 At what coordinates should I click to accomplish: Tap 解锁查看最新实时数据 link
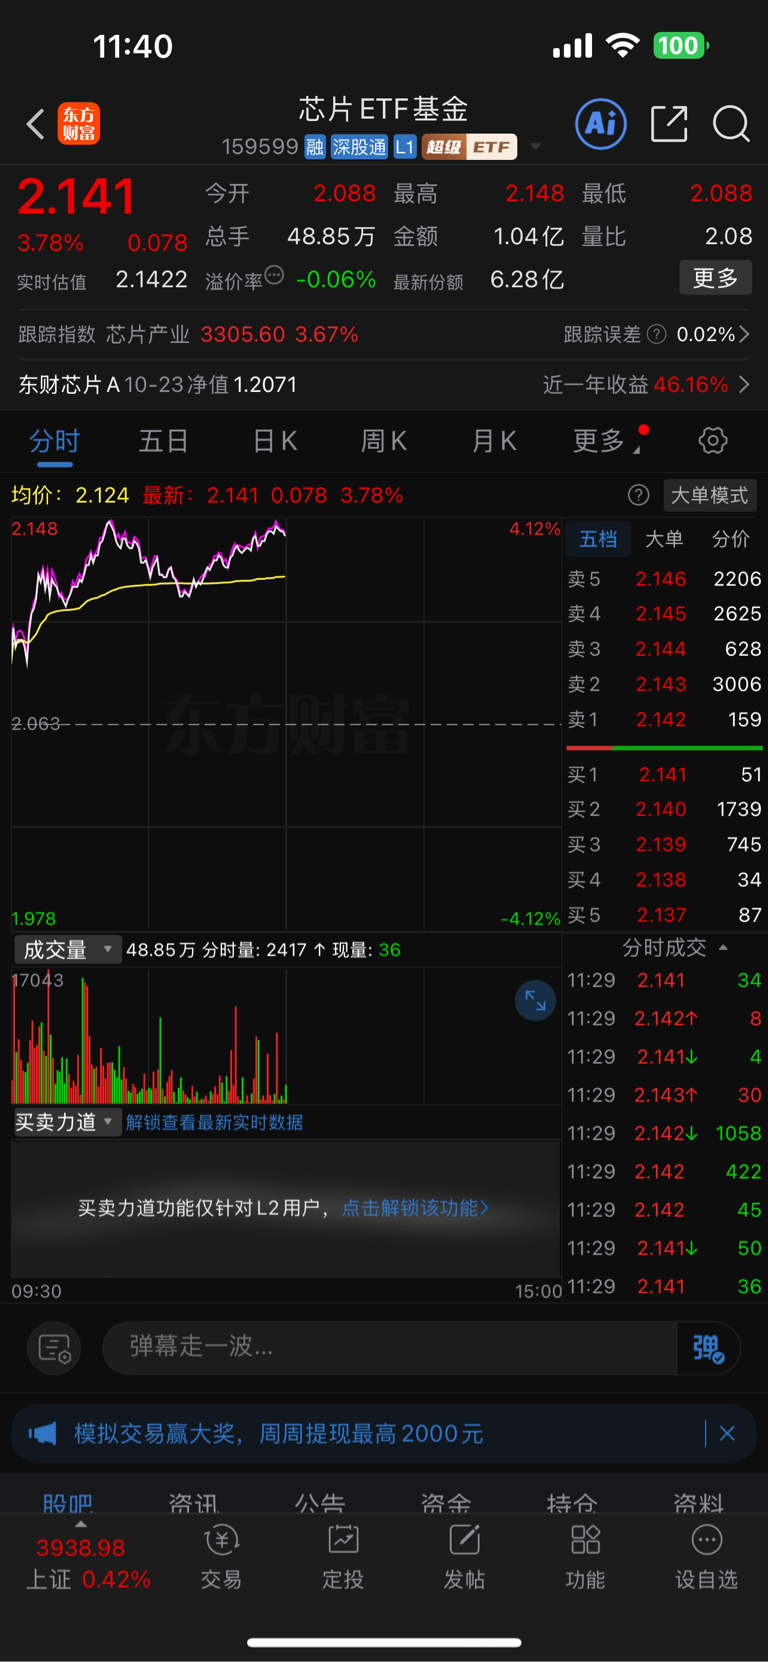point(214,1122)
